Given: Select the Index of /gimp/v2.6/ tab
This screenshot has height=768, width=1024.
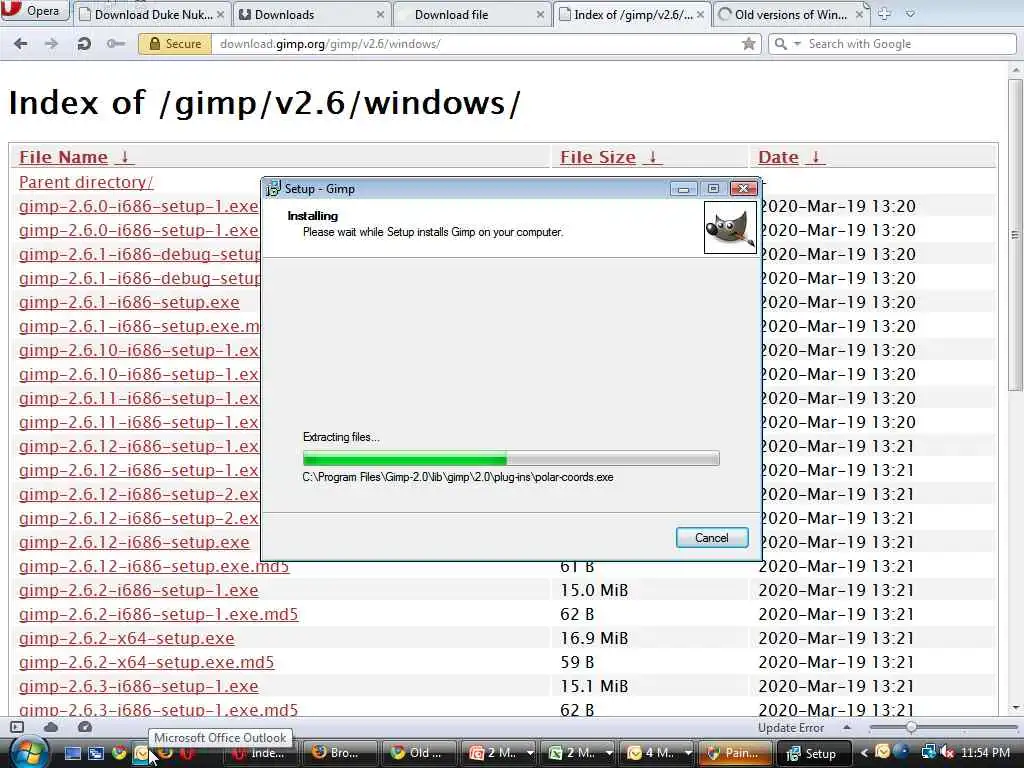Looking at the screenshot, I should pyautogui.click(x=630, y=14).
